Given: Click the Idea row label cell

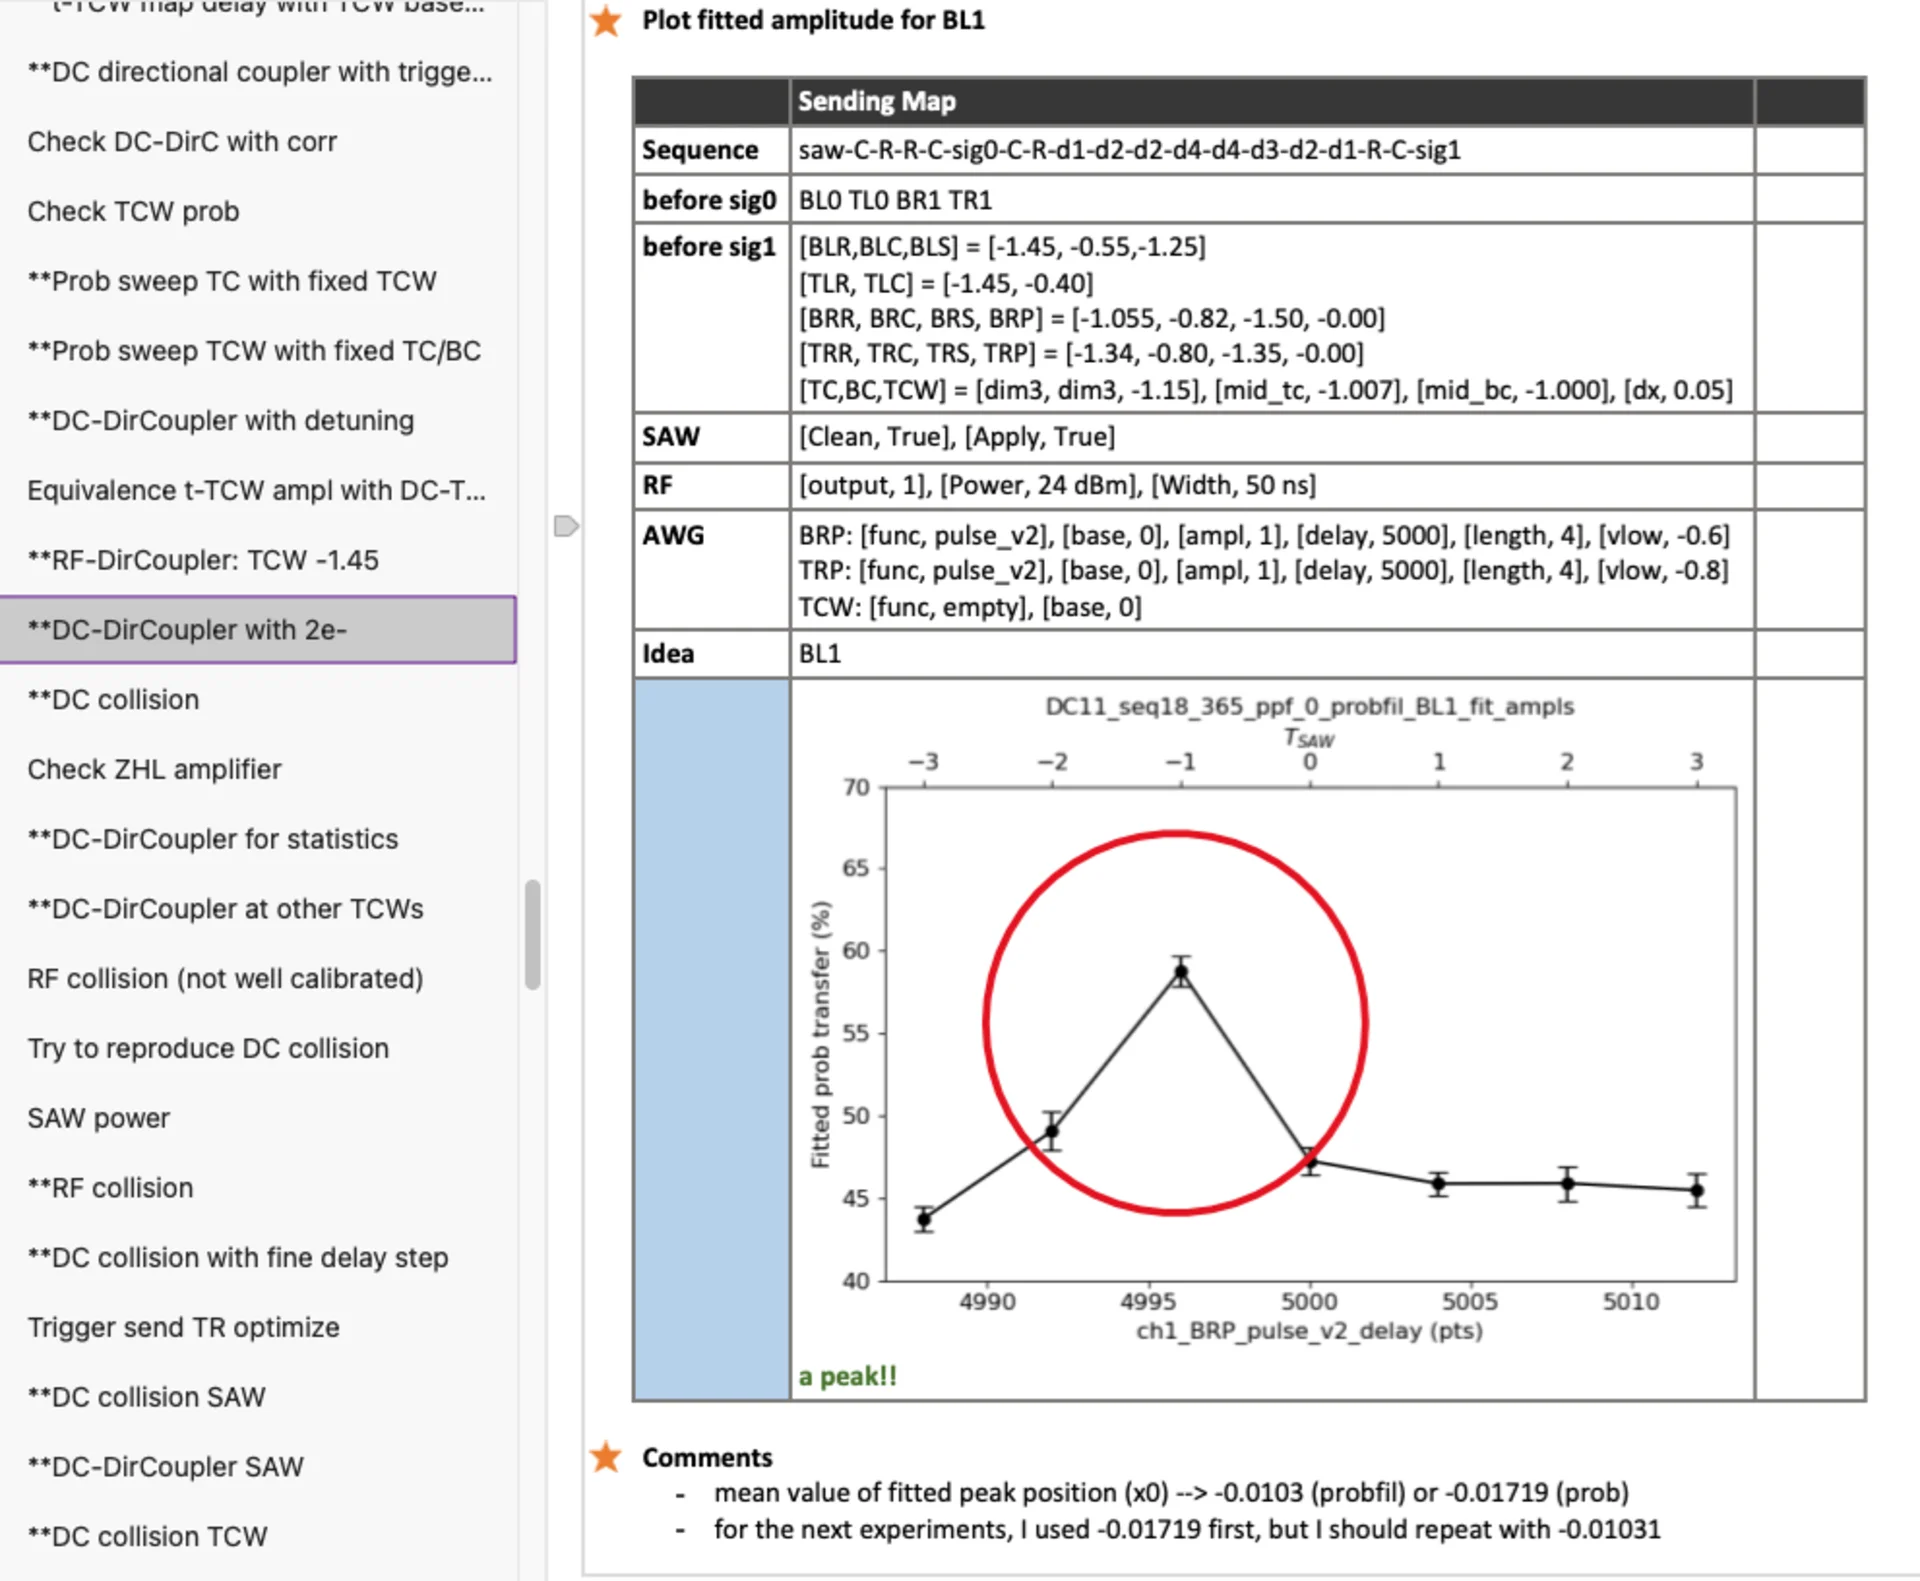Looking at the screenshot, I should coord(712,654).
